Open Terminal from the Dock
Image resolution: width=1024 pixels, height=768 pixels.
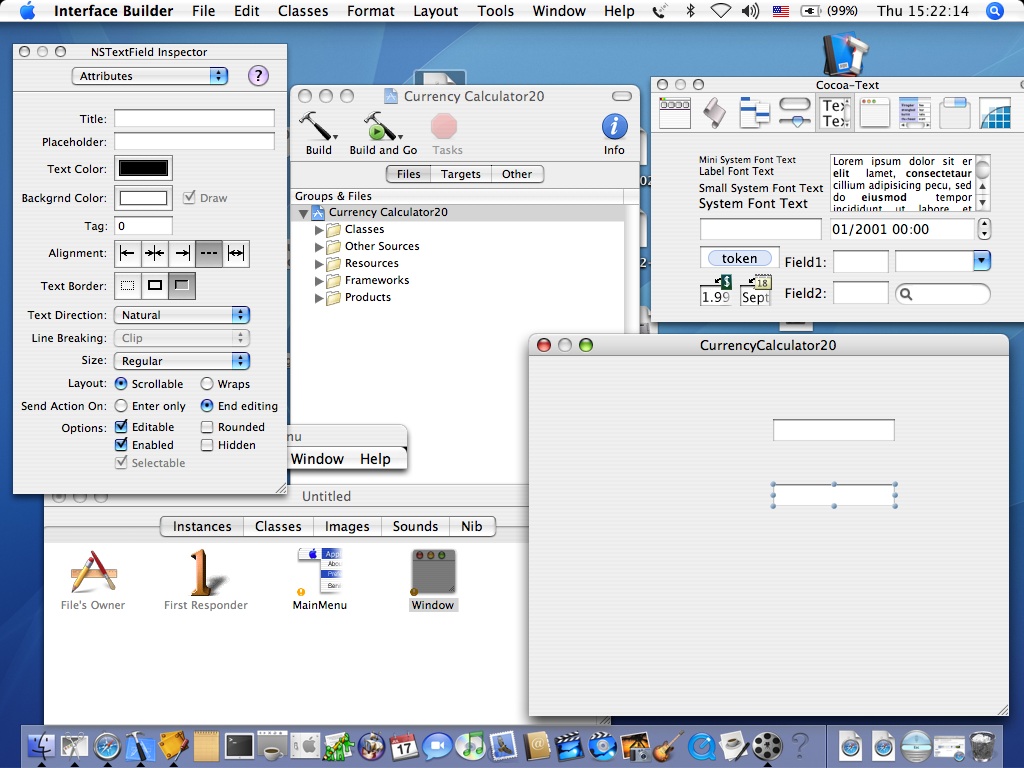[240, 746]
